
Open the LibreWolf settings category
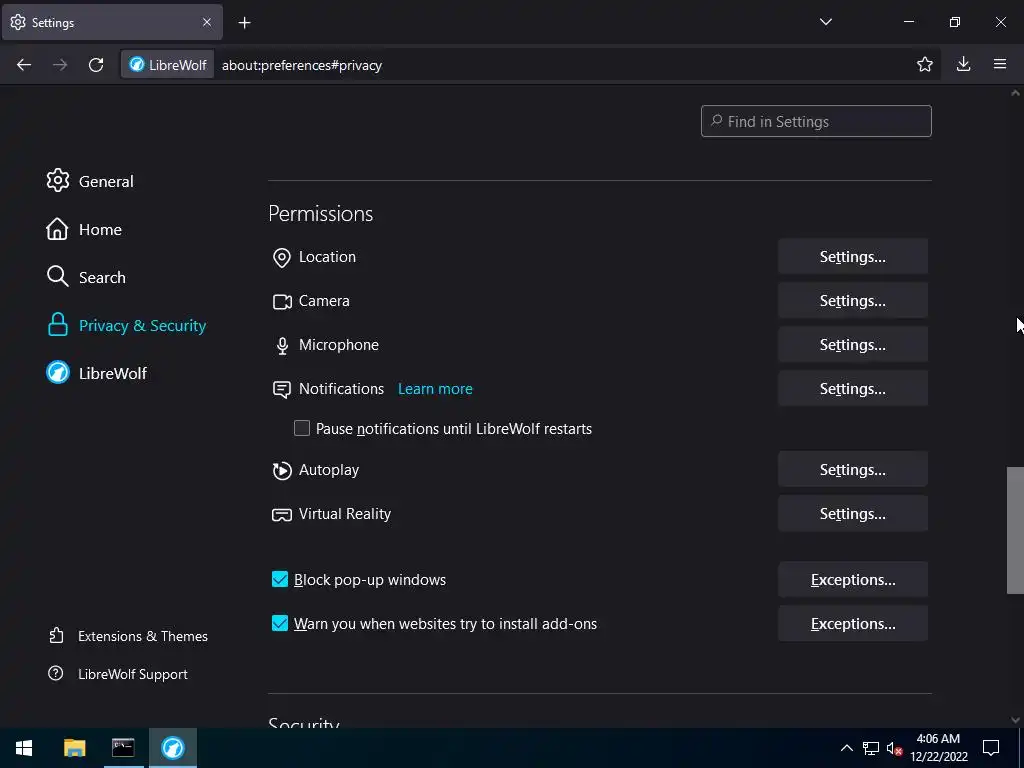pos(97,373)
